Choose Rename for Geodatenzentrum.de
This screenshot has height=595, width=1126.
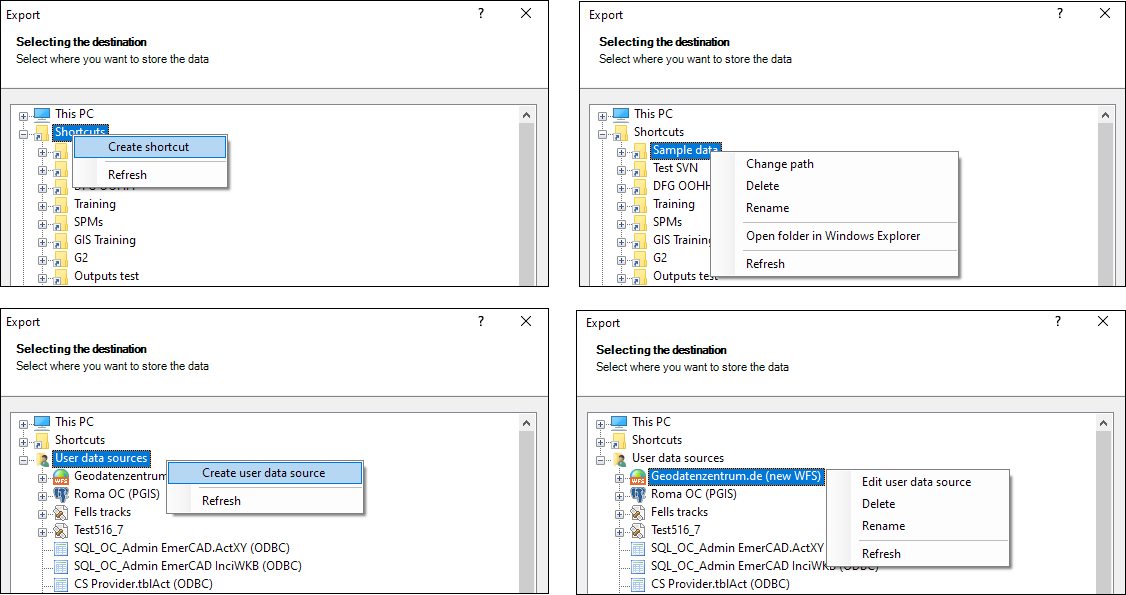coord(885,525)
